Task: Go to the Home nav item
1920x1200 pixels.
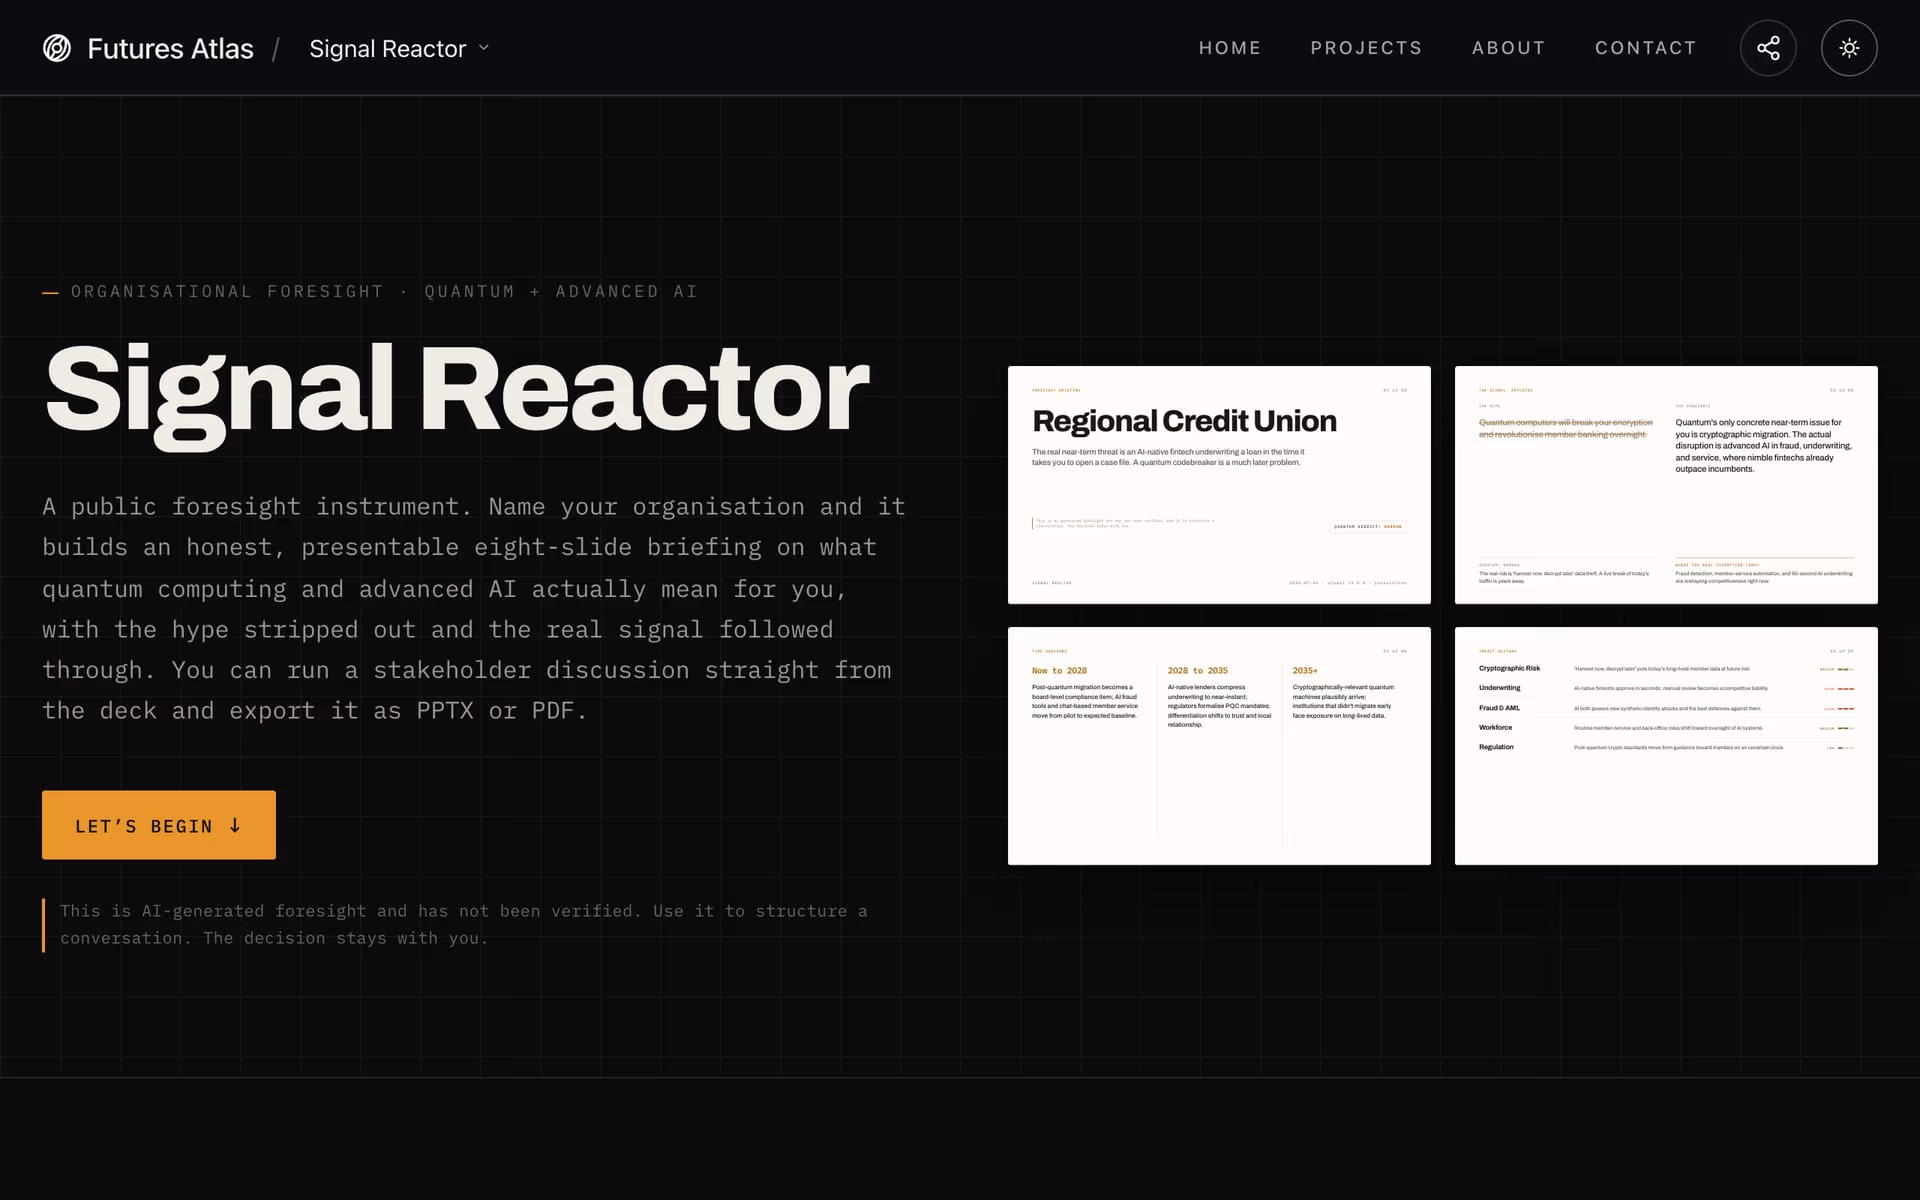Action: click(x=1230, y=48)
